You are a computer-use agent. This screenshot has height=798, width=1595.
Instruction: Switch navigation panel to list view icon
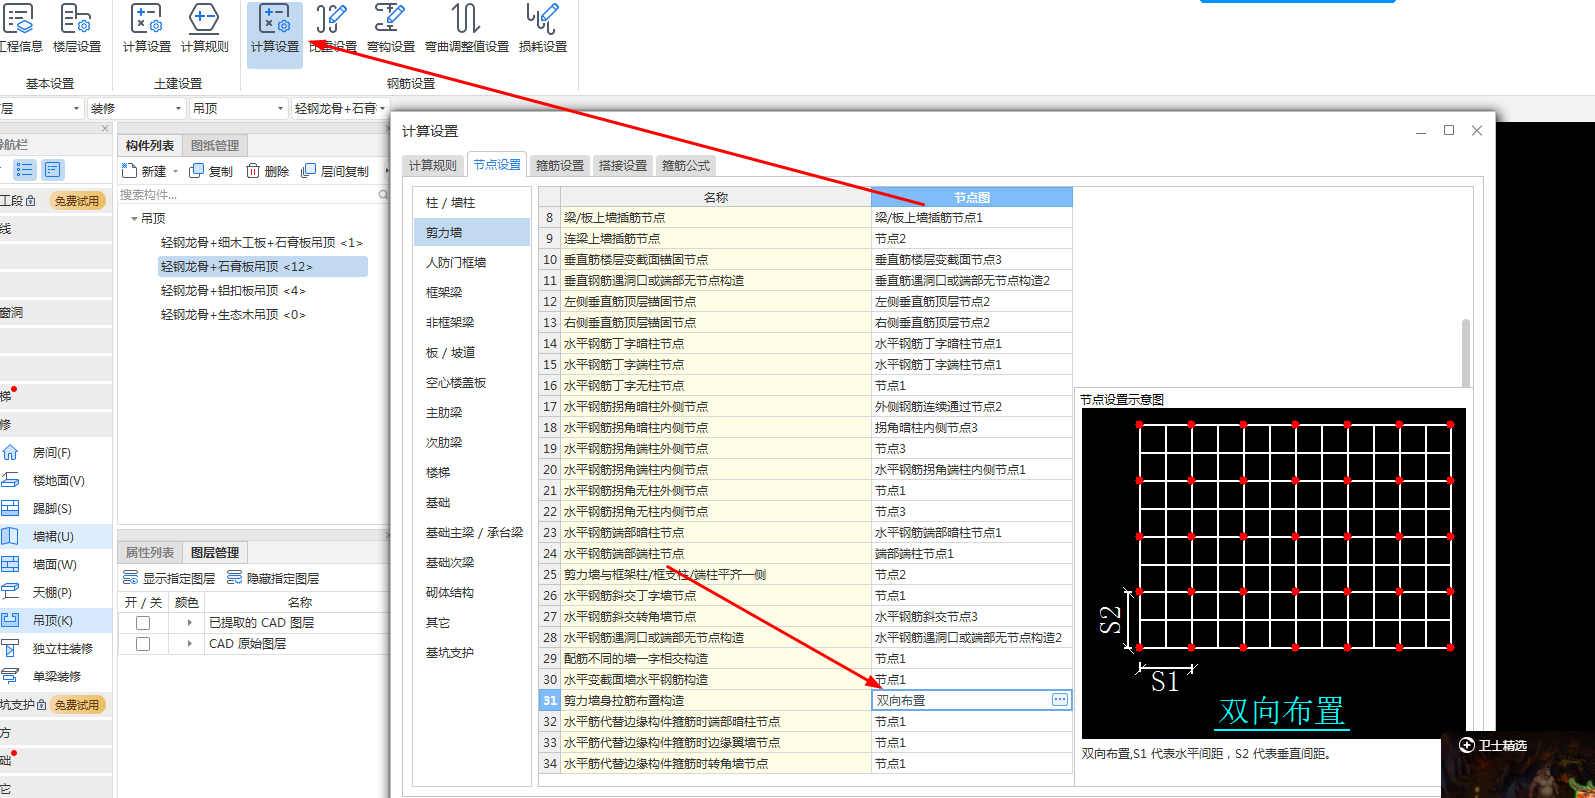pos(25,170)
